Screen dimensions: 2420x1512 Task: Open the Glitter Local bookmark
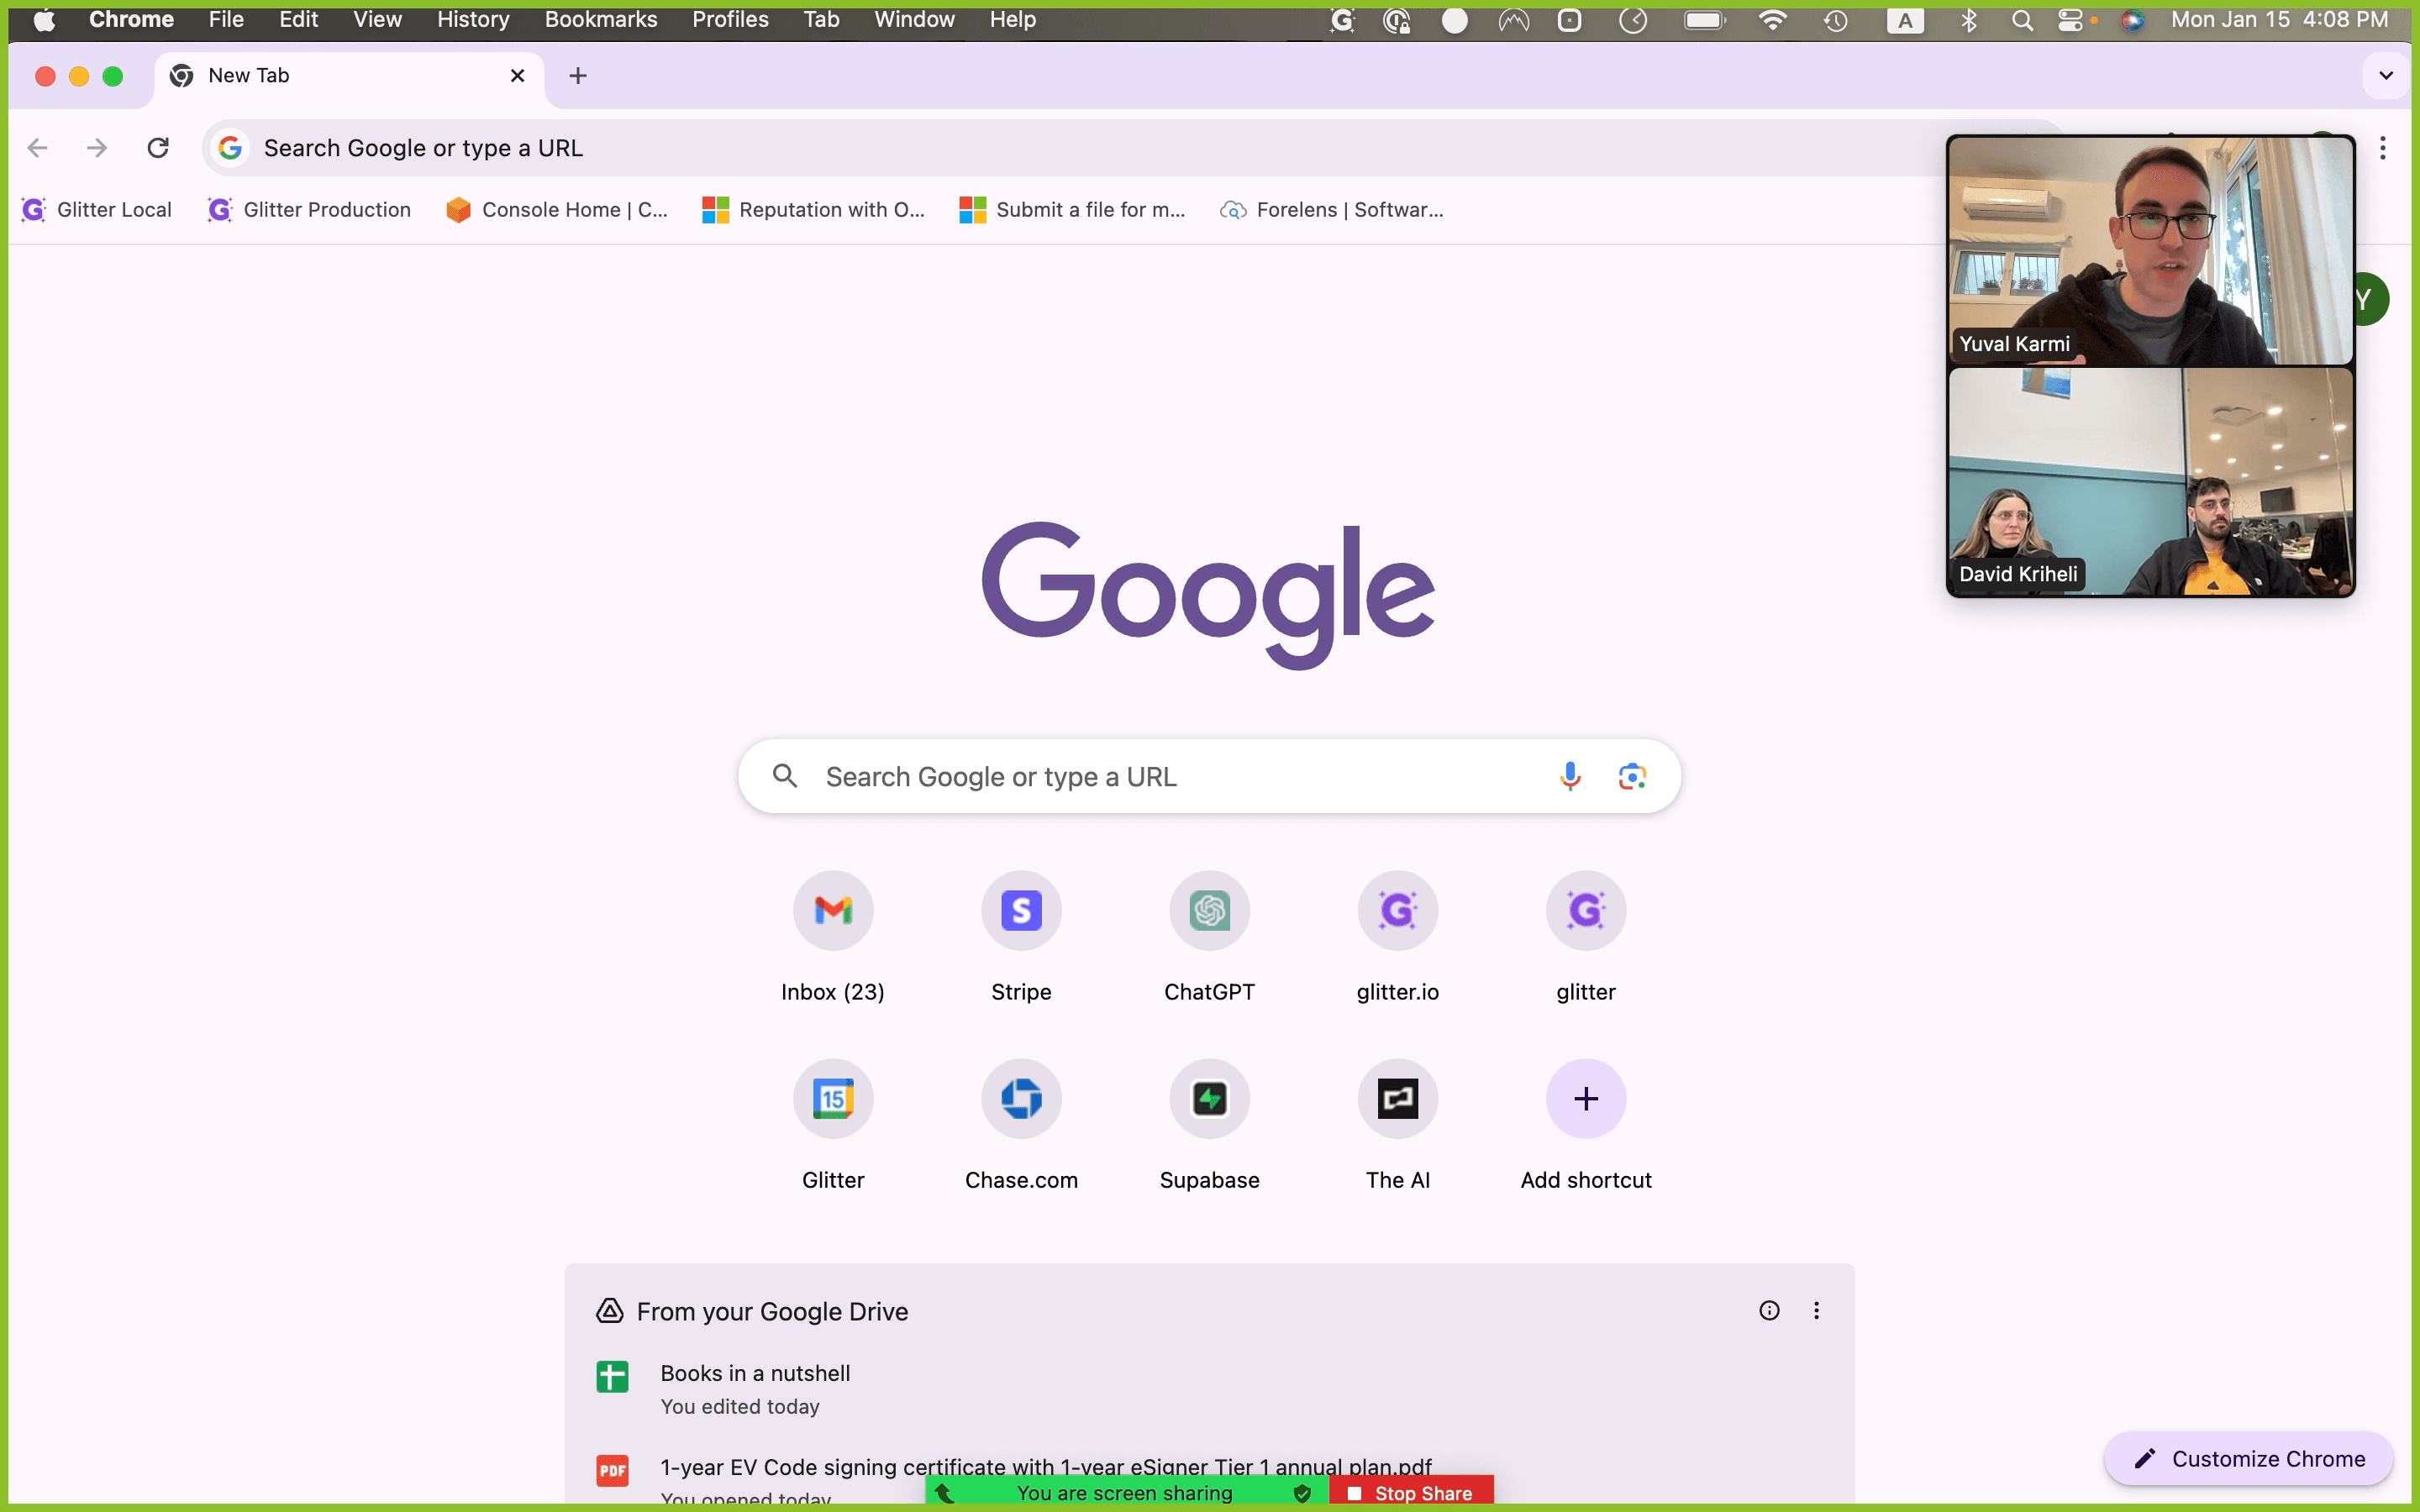[97, 209]
